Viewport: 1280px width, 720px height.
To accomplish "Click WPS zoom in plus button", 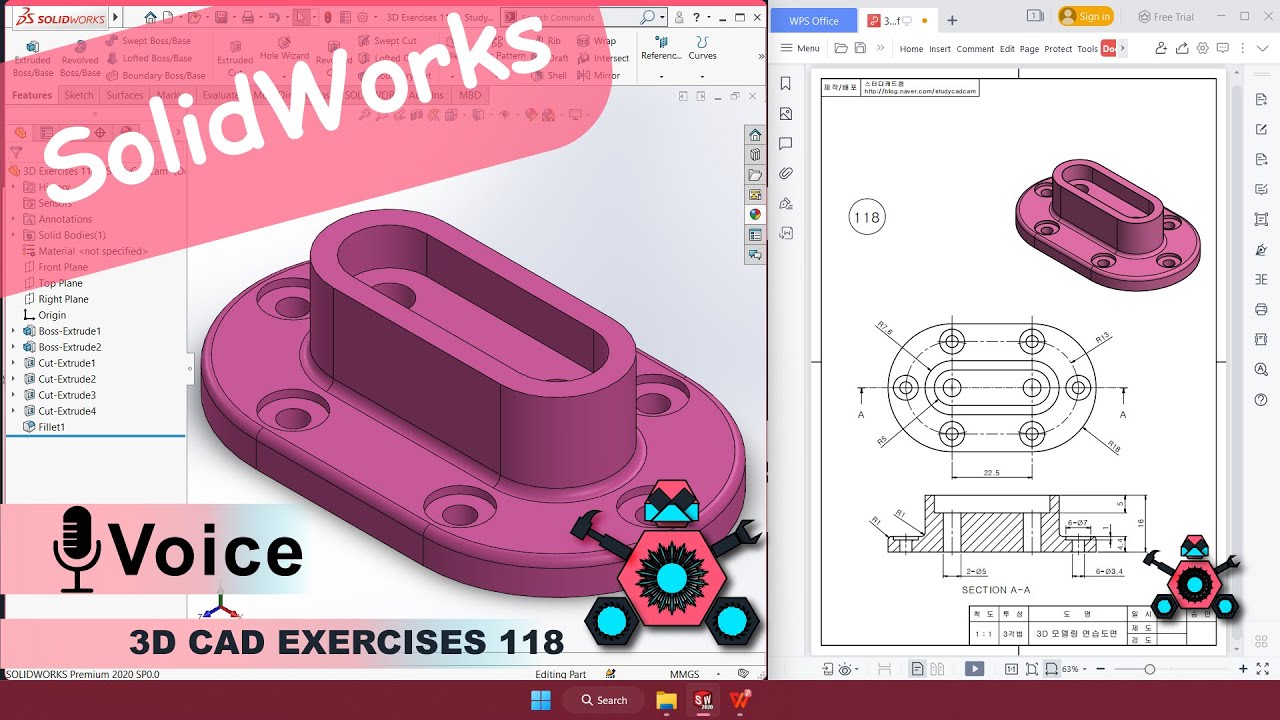I will pos(1243,669).
